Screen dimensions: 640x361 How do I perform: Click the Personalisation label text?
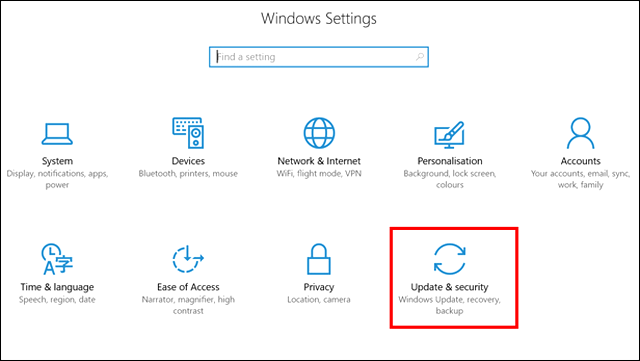pyautogui.click(x=450, y=161)
